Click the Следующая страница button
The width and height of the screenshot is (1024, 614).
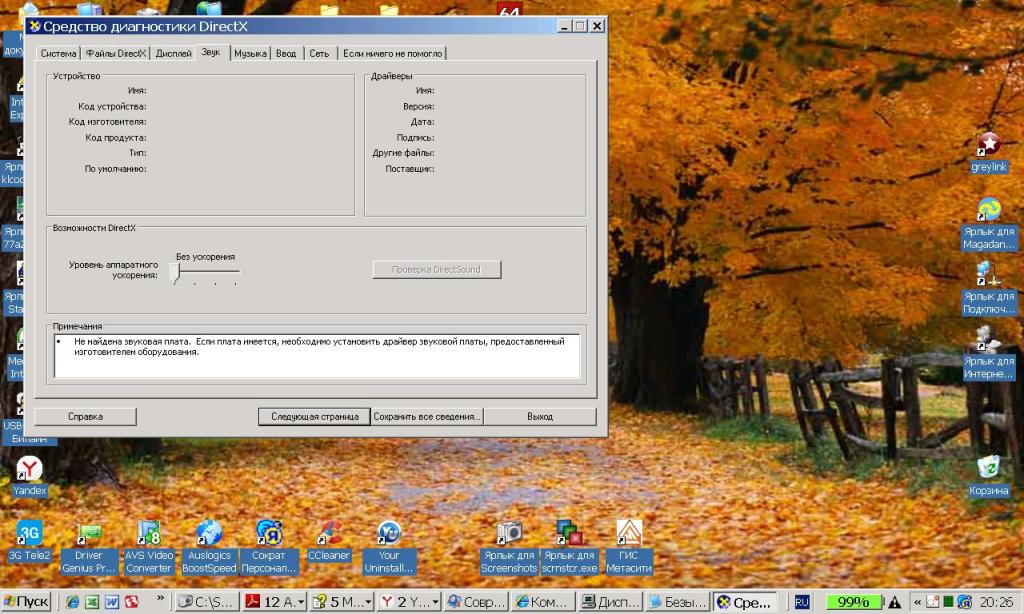pyautogui.click(x=314, y=416)
